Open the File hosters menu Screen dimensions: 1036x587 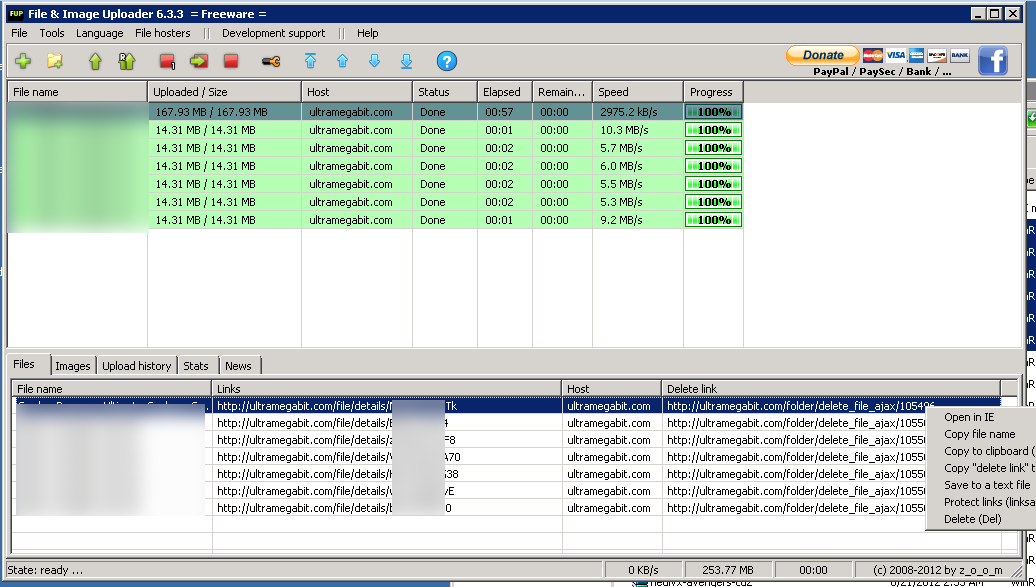163,33
